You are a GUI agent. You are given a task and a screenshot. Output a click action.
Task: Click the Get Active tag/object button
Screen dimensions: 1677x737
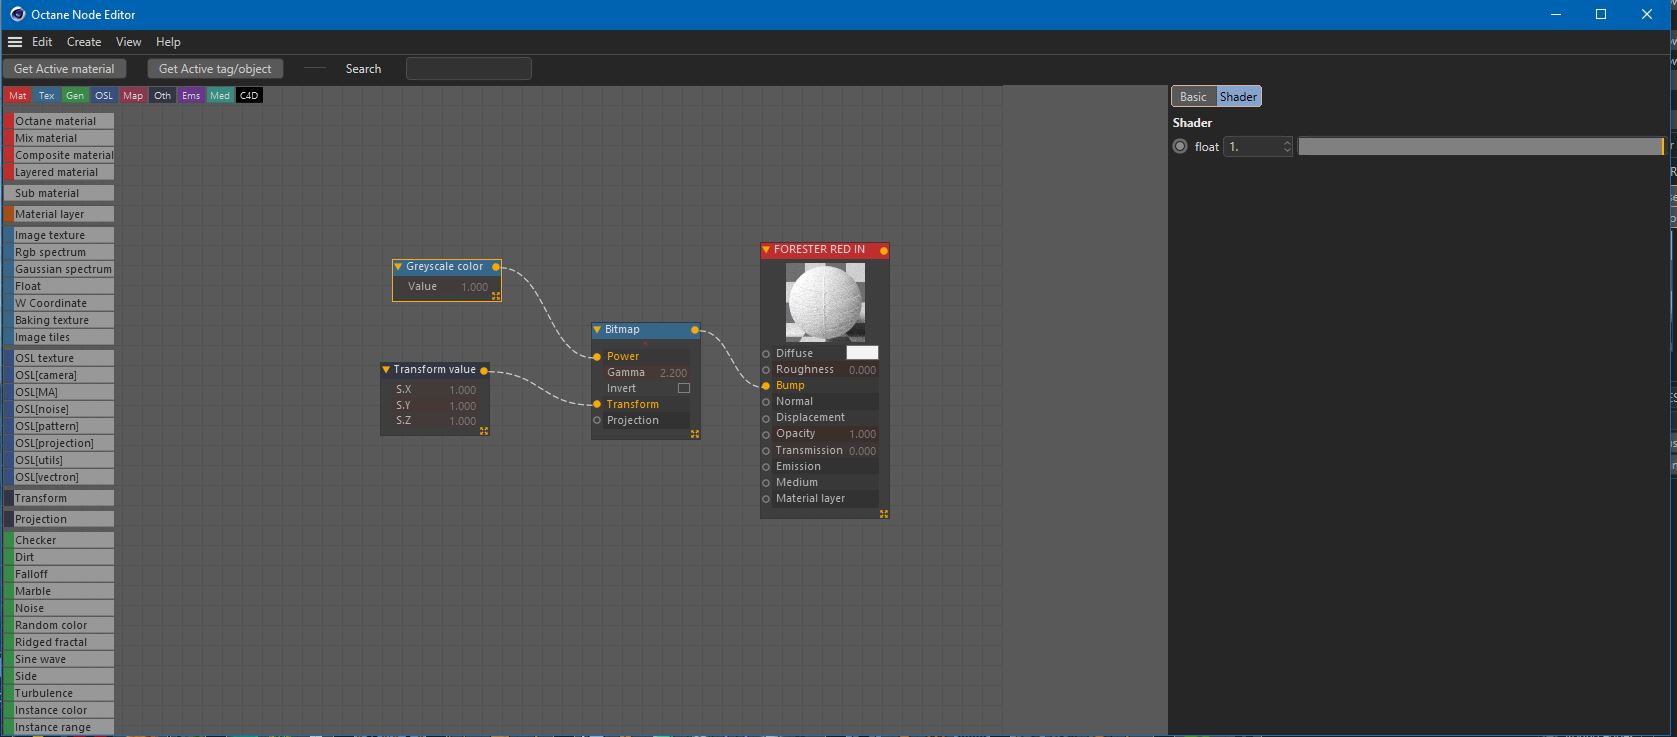coord(215,69)
